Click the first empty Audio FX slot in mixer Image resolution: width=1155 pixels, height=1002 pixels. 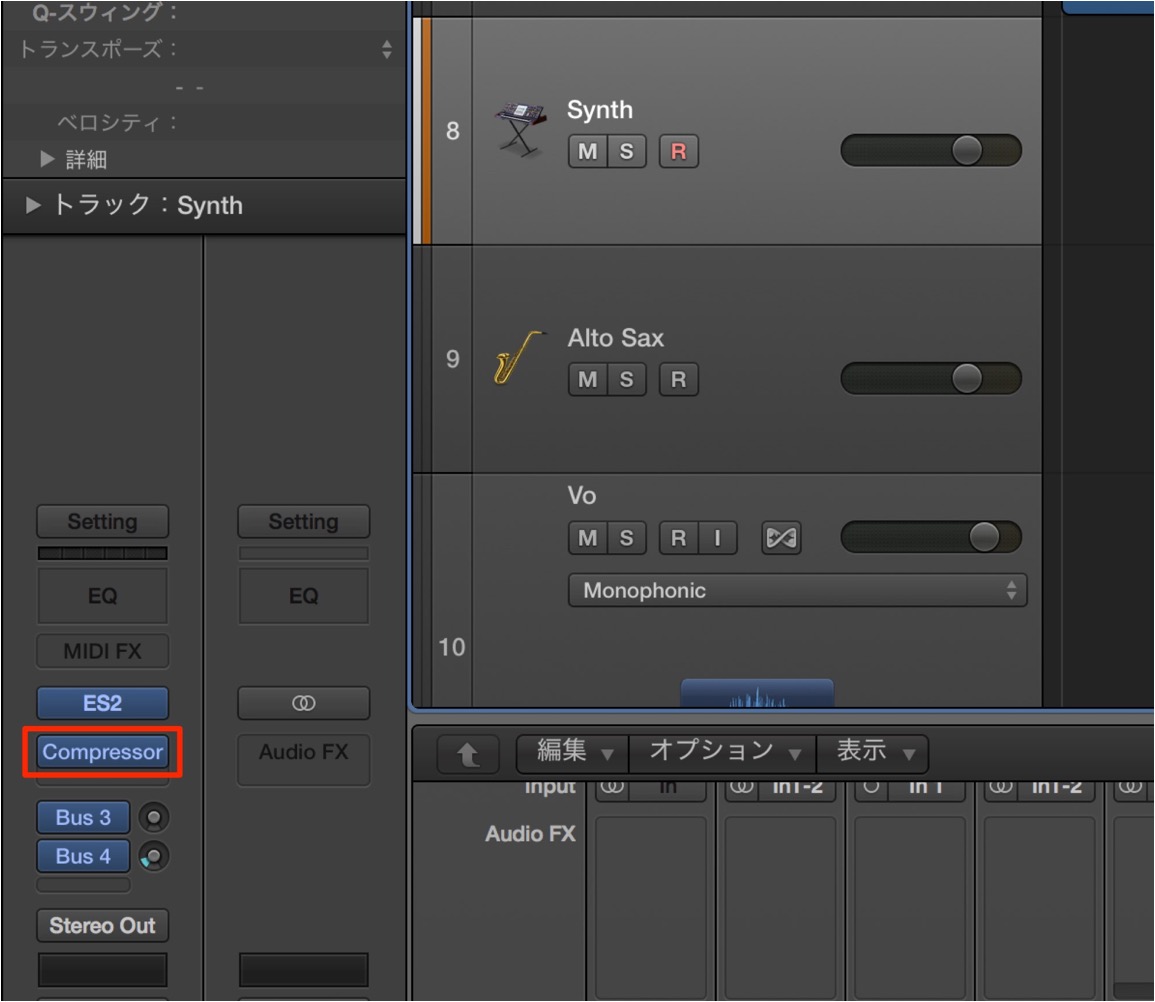tap(650, 906)
